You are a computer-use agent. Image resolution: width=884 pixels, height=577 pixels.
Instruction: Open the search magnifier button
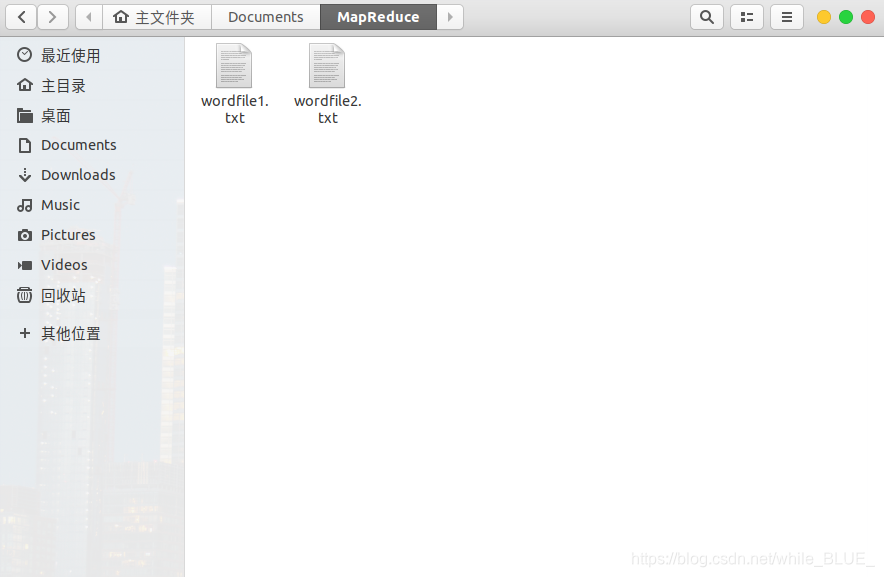click(x=707, y=17)
